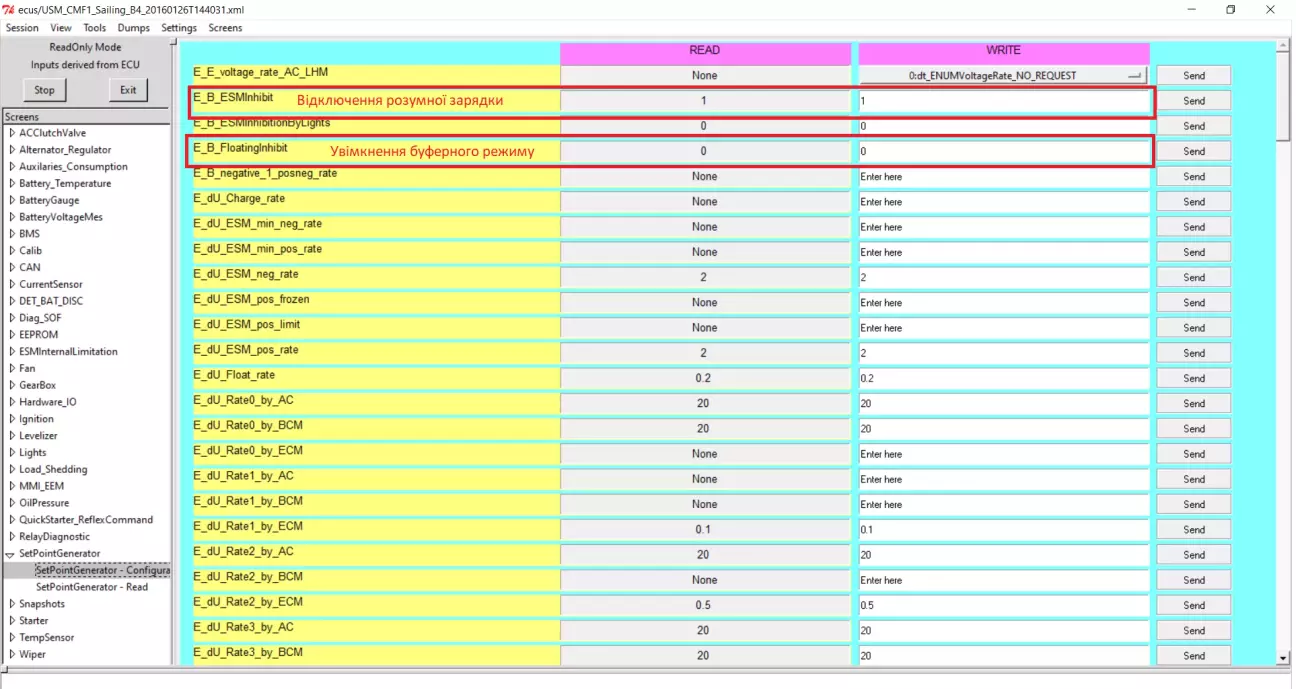Select RelayDiagnostic in the screens tree
The image size is (1296, 689).
54,537
